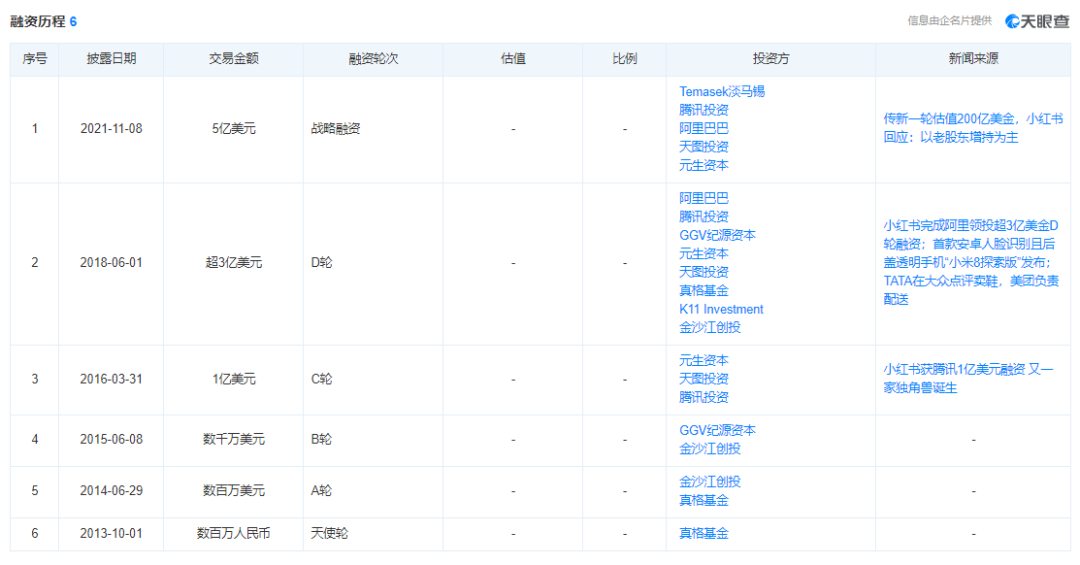1080x565 pixels.
Task: Click the 天眼查 logo icon
Action: coord(1012,21)
